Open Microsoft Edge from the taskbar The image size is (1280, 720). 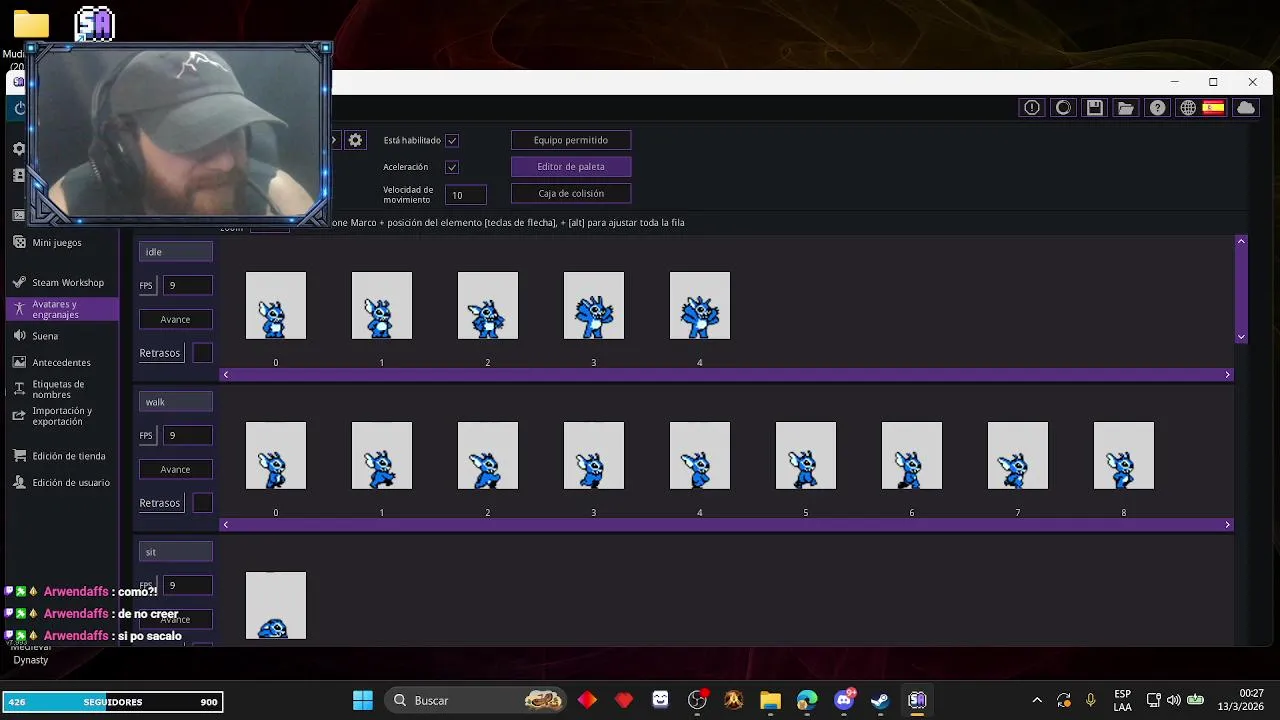click(x=807, y=700)
